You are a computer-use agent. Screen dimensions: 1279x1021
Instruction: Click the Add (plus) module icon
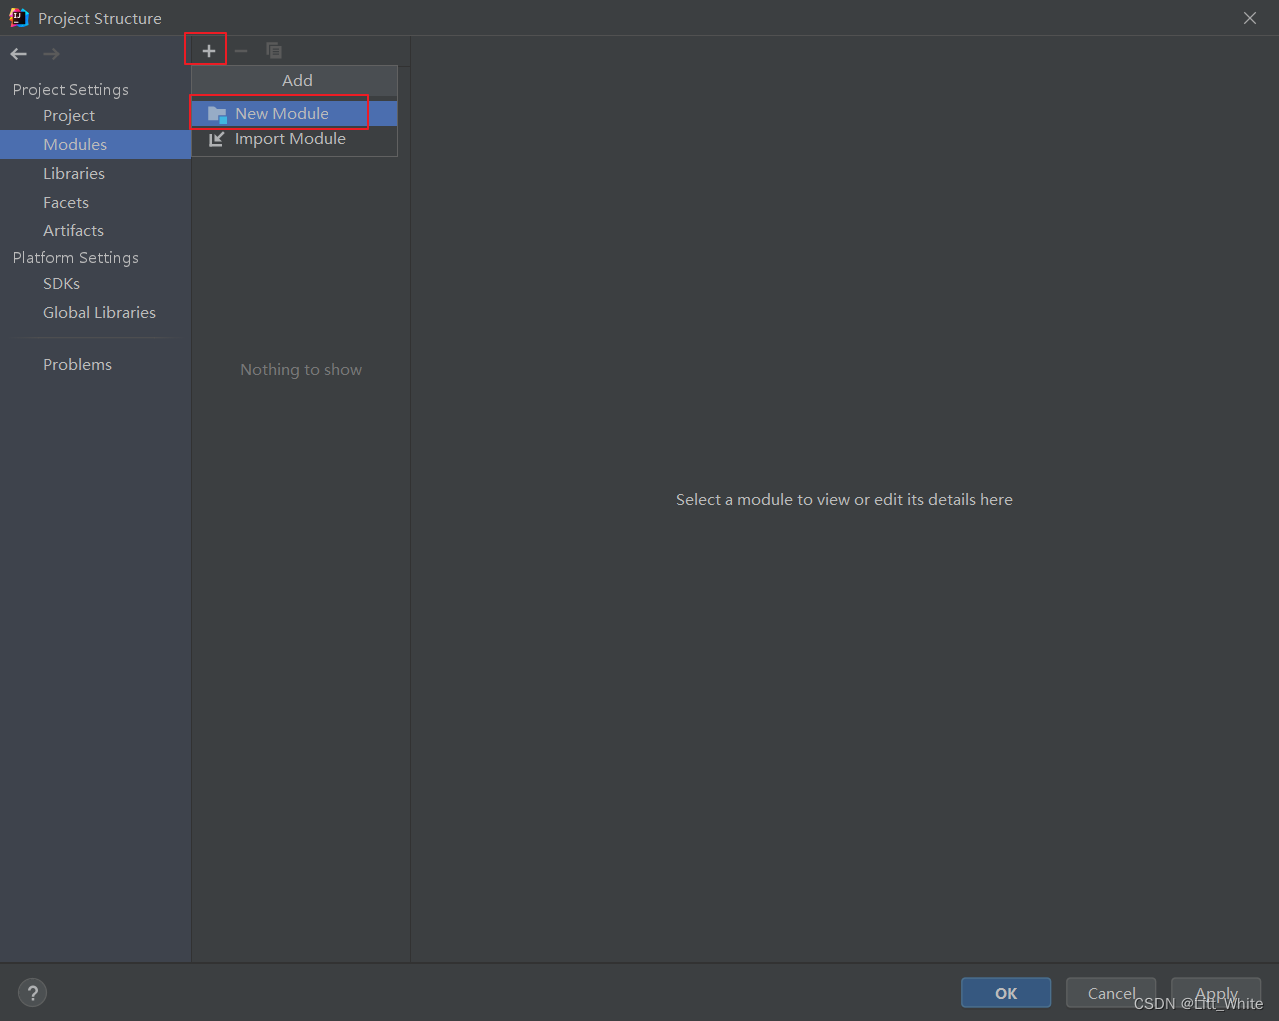coord(208,50)
